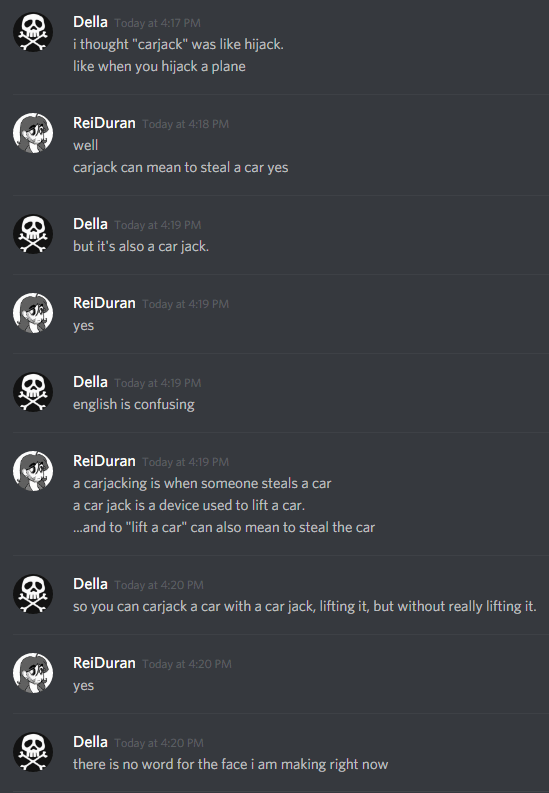Click ReiDuran's avatar beside first 'yes' reply
549x793 pixels.
point(33,313)
